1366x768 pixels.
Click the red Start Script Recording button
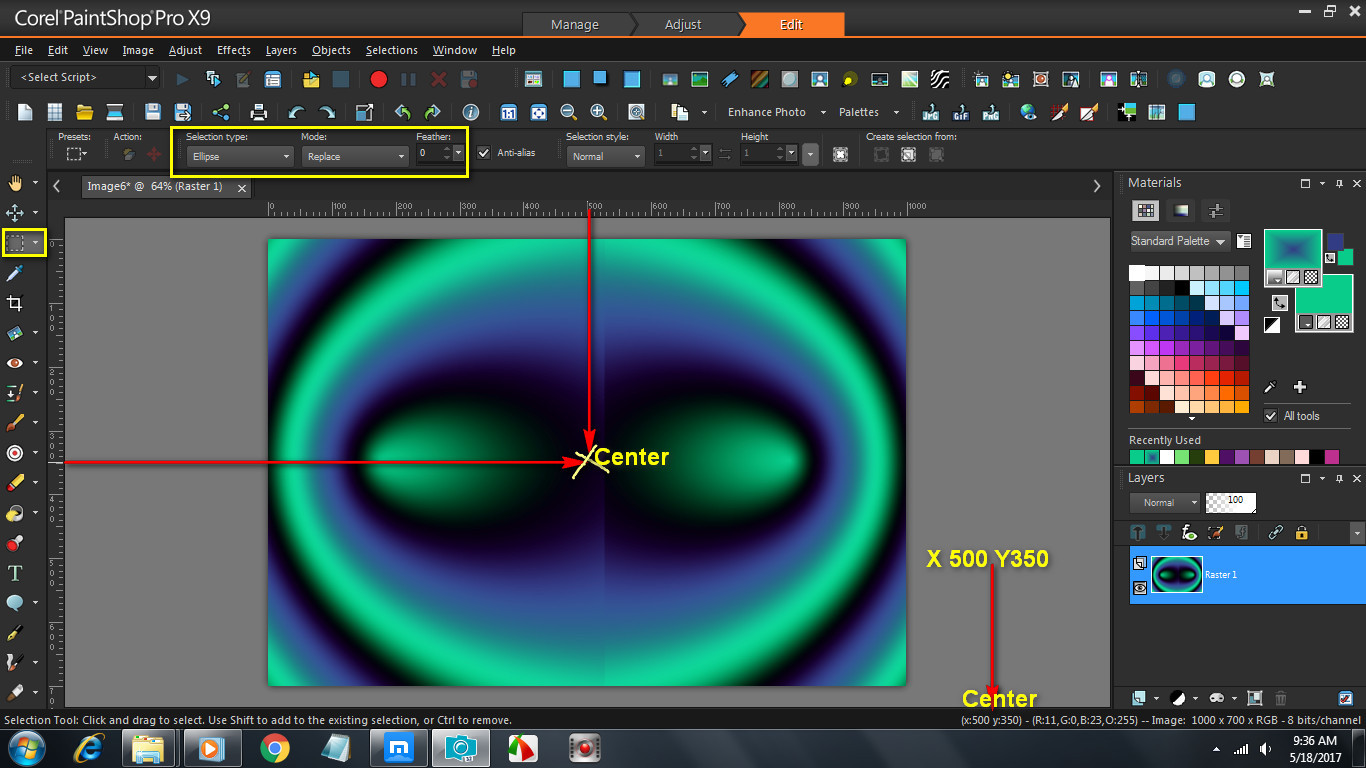click(x=378, y=79)
